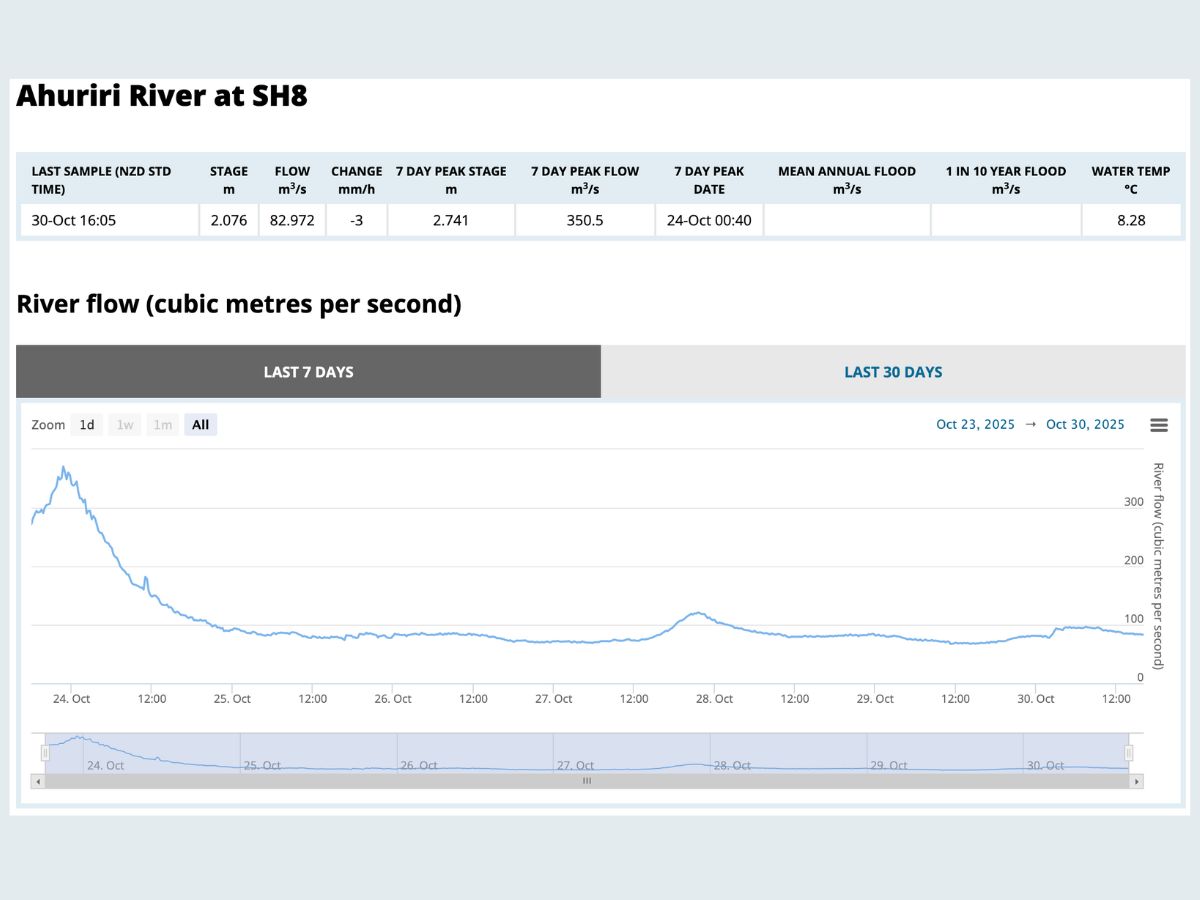Click the navigator right range handle

(1129, 753)
